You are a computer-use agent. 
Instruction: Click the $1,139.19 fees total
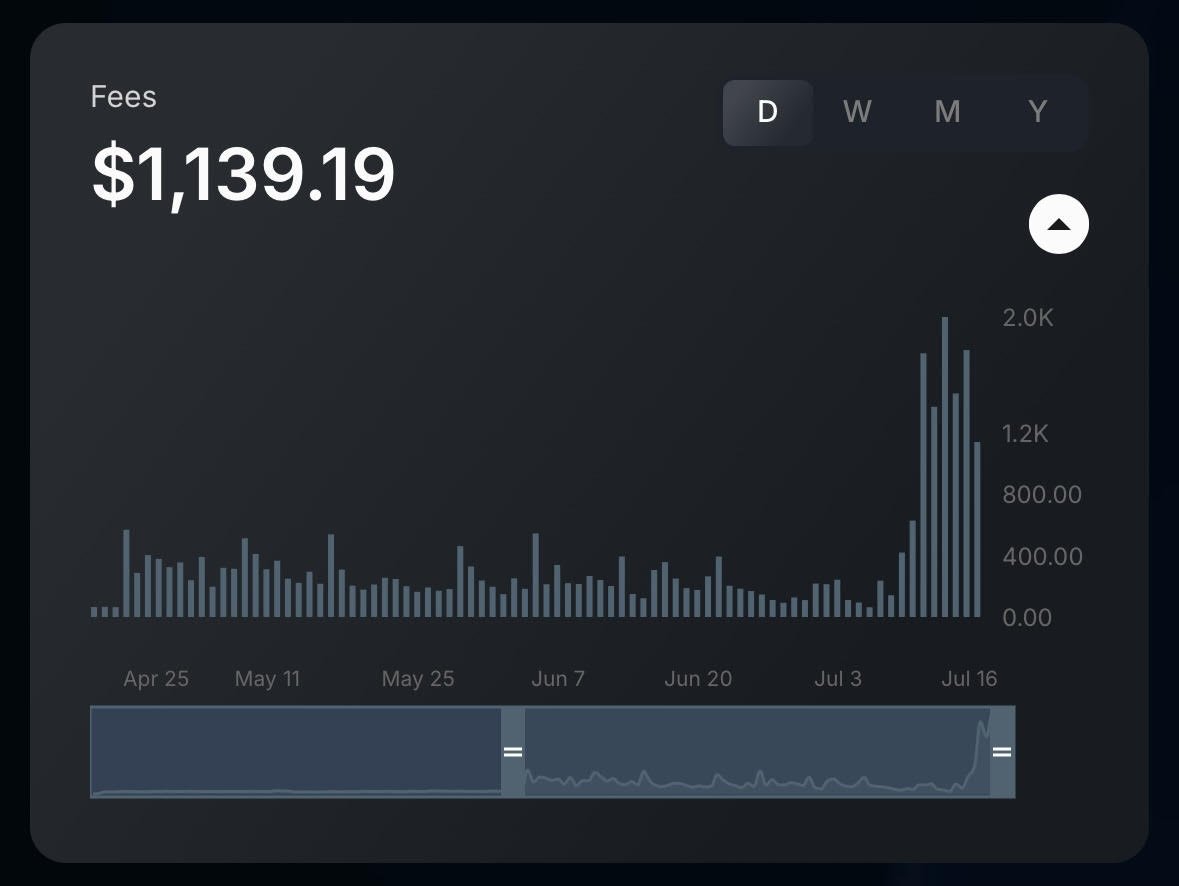(x=243, y=174)
